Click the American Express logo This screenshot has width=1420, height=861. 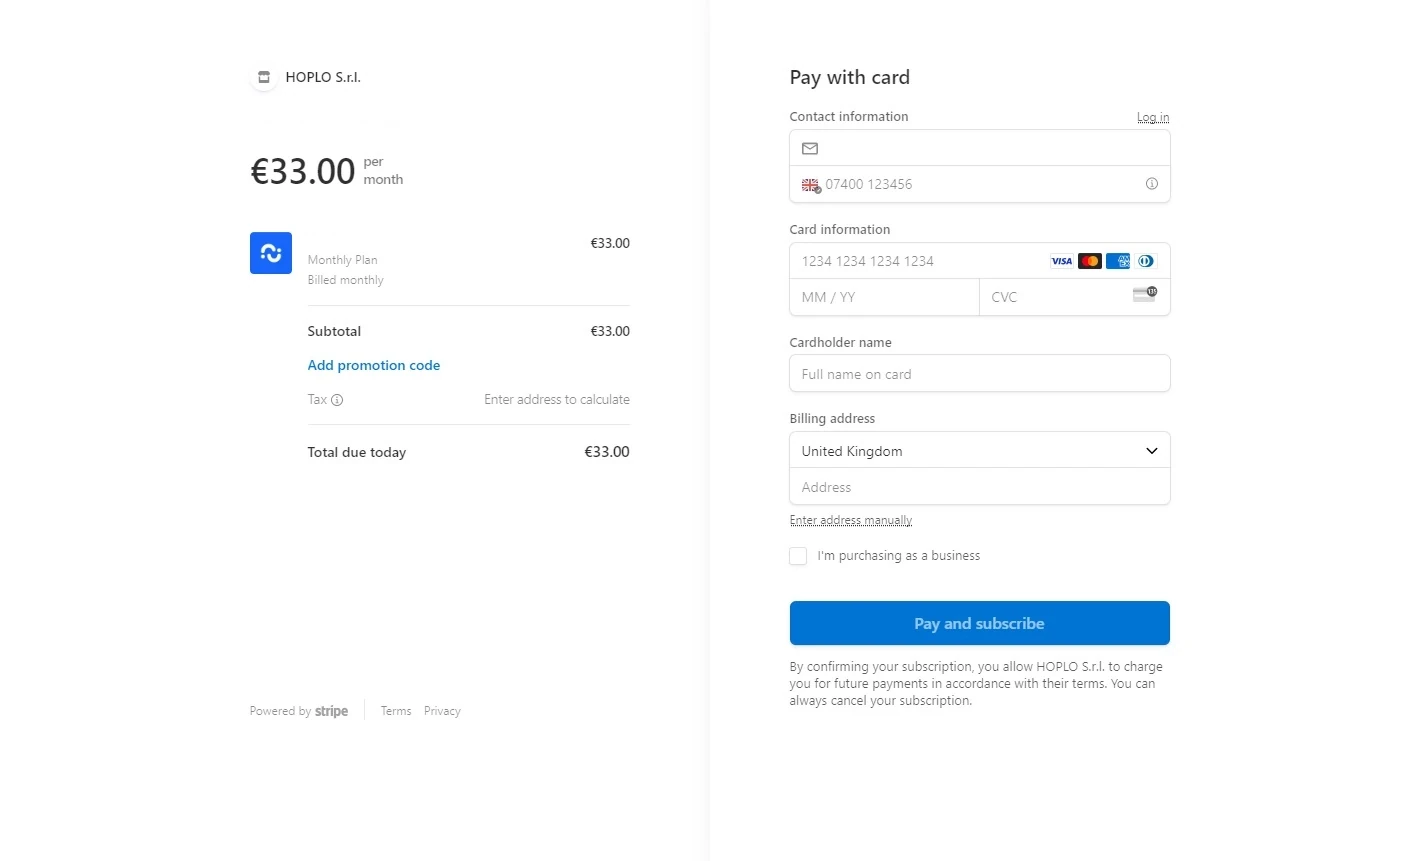[x=1117, y=261]
